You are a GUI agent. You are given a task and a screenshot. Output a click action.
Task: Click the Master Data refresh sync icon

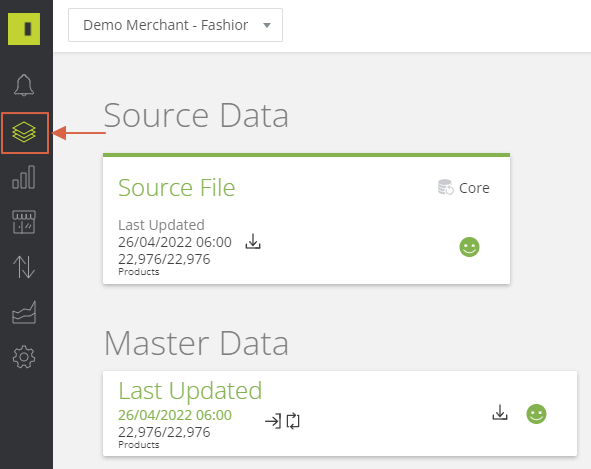(x=293, y=421)
